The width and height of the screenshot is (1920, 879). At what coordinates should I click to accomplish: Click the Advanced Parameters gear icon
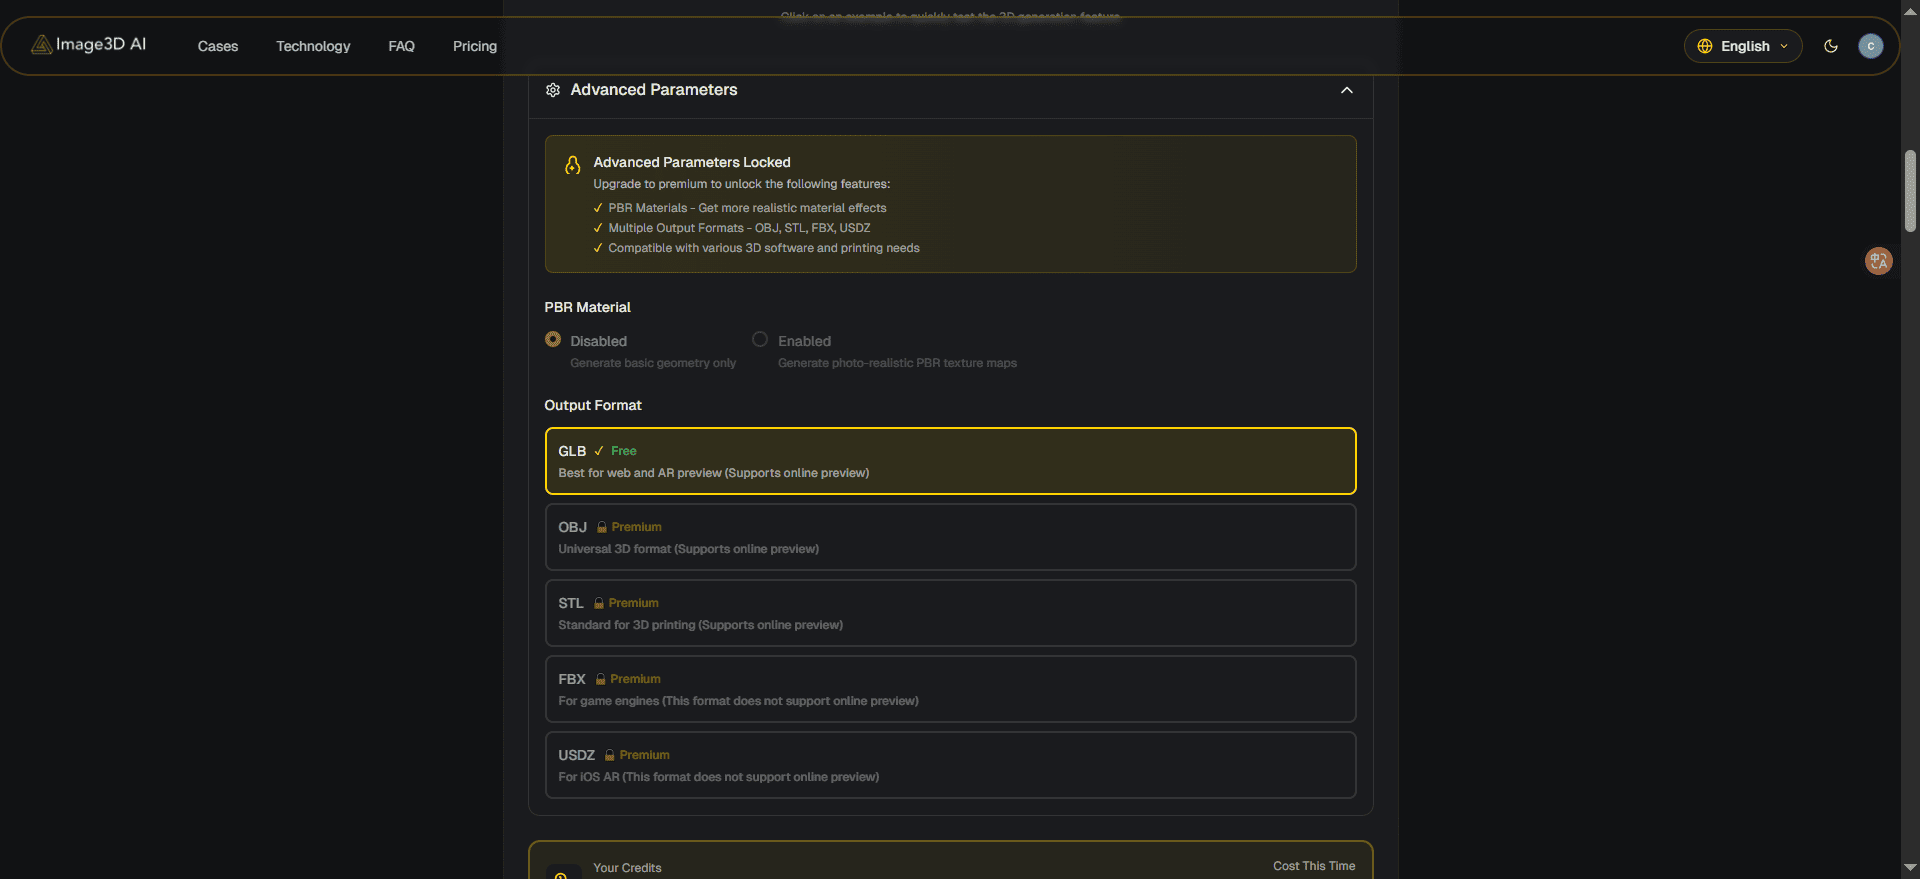click(552, 90)
